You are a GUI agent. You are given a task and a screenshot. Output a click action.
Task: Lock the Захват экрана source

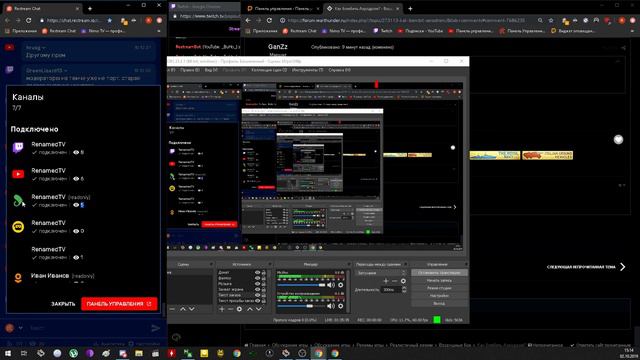coord(264,289)
